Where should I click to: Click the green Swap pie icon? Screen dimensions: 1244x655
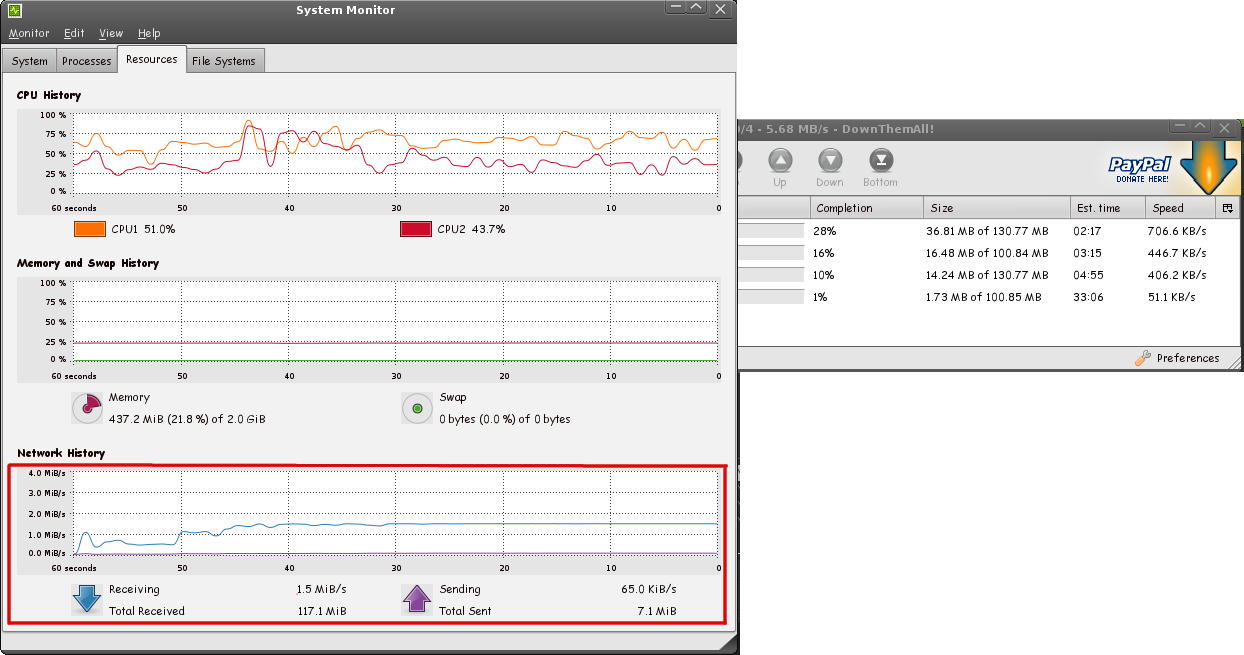pyautogui.click(x=417, y=408)
